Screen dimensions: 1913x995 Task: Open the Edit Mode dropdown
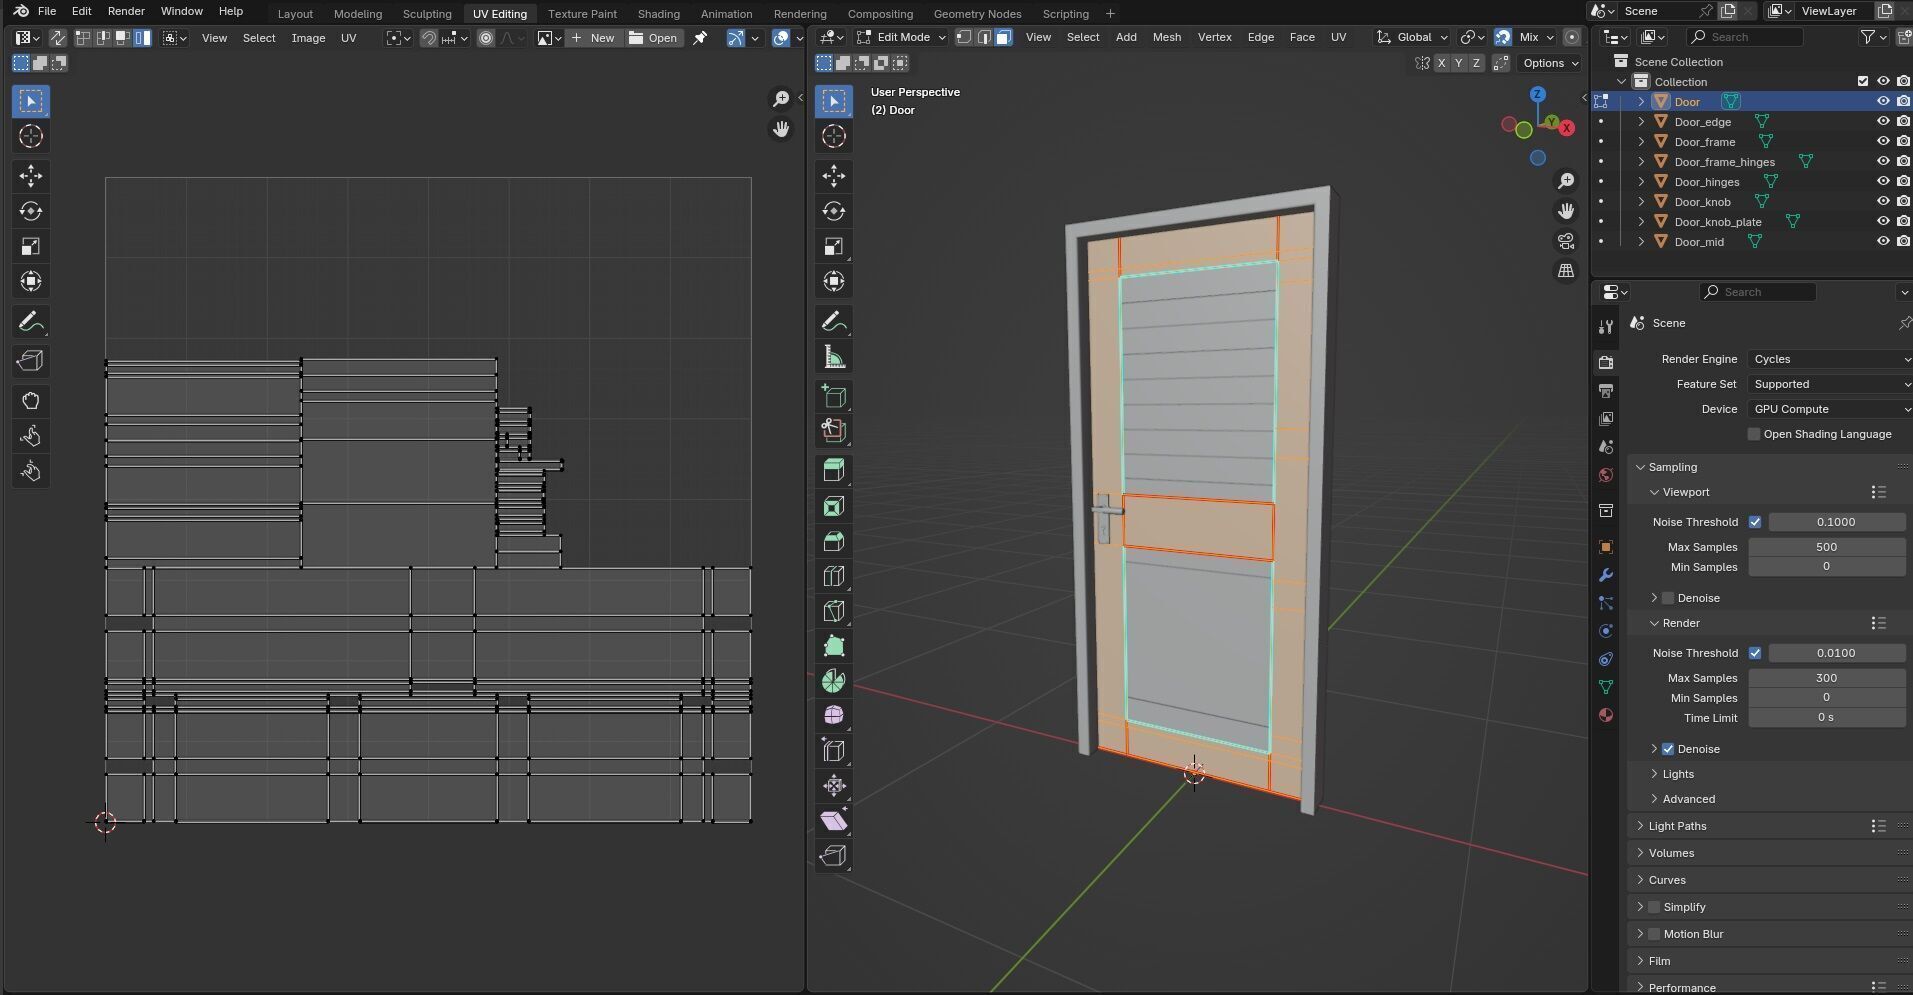[x=900, y=37]
